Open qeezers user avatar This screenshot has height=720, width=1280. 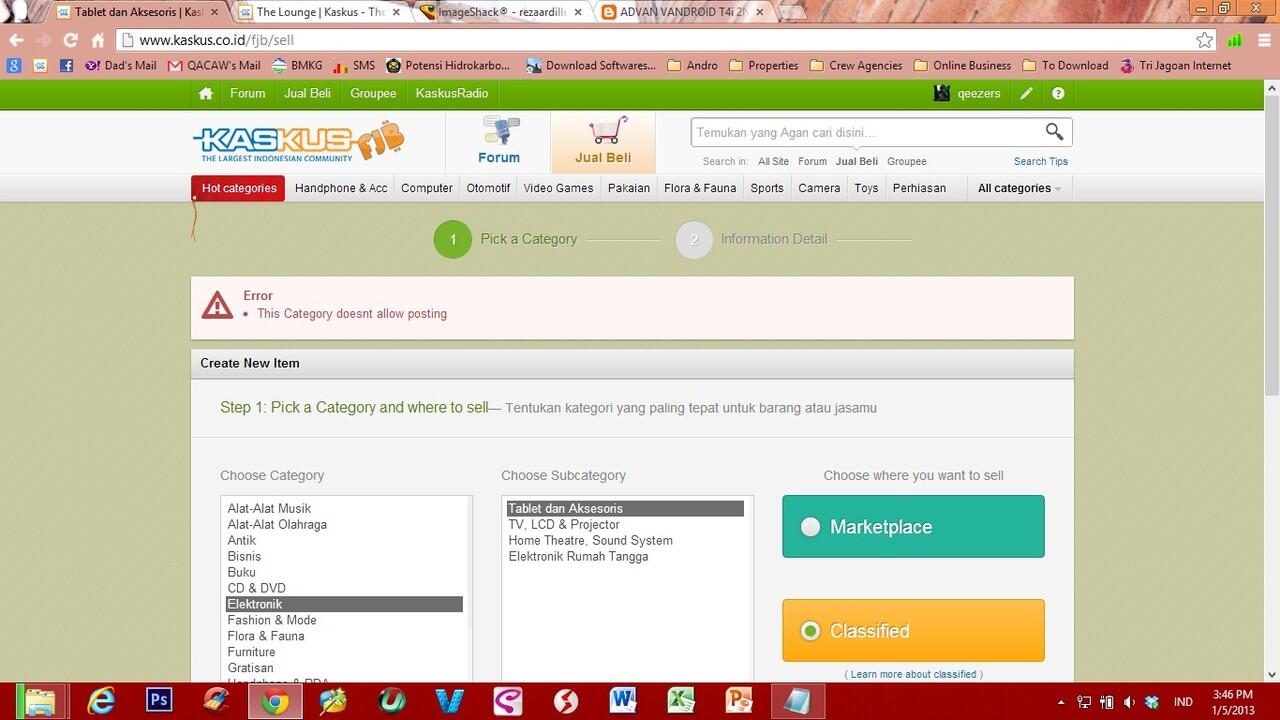(941, 93)
